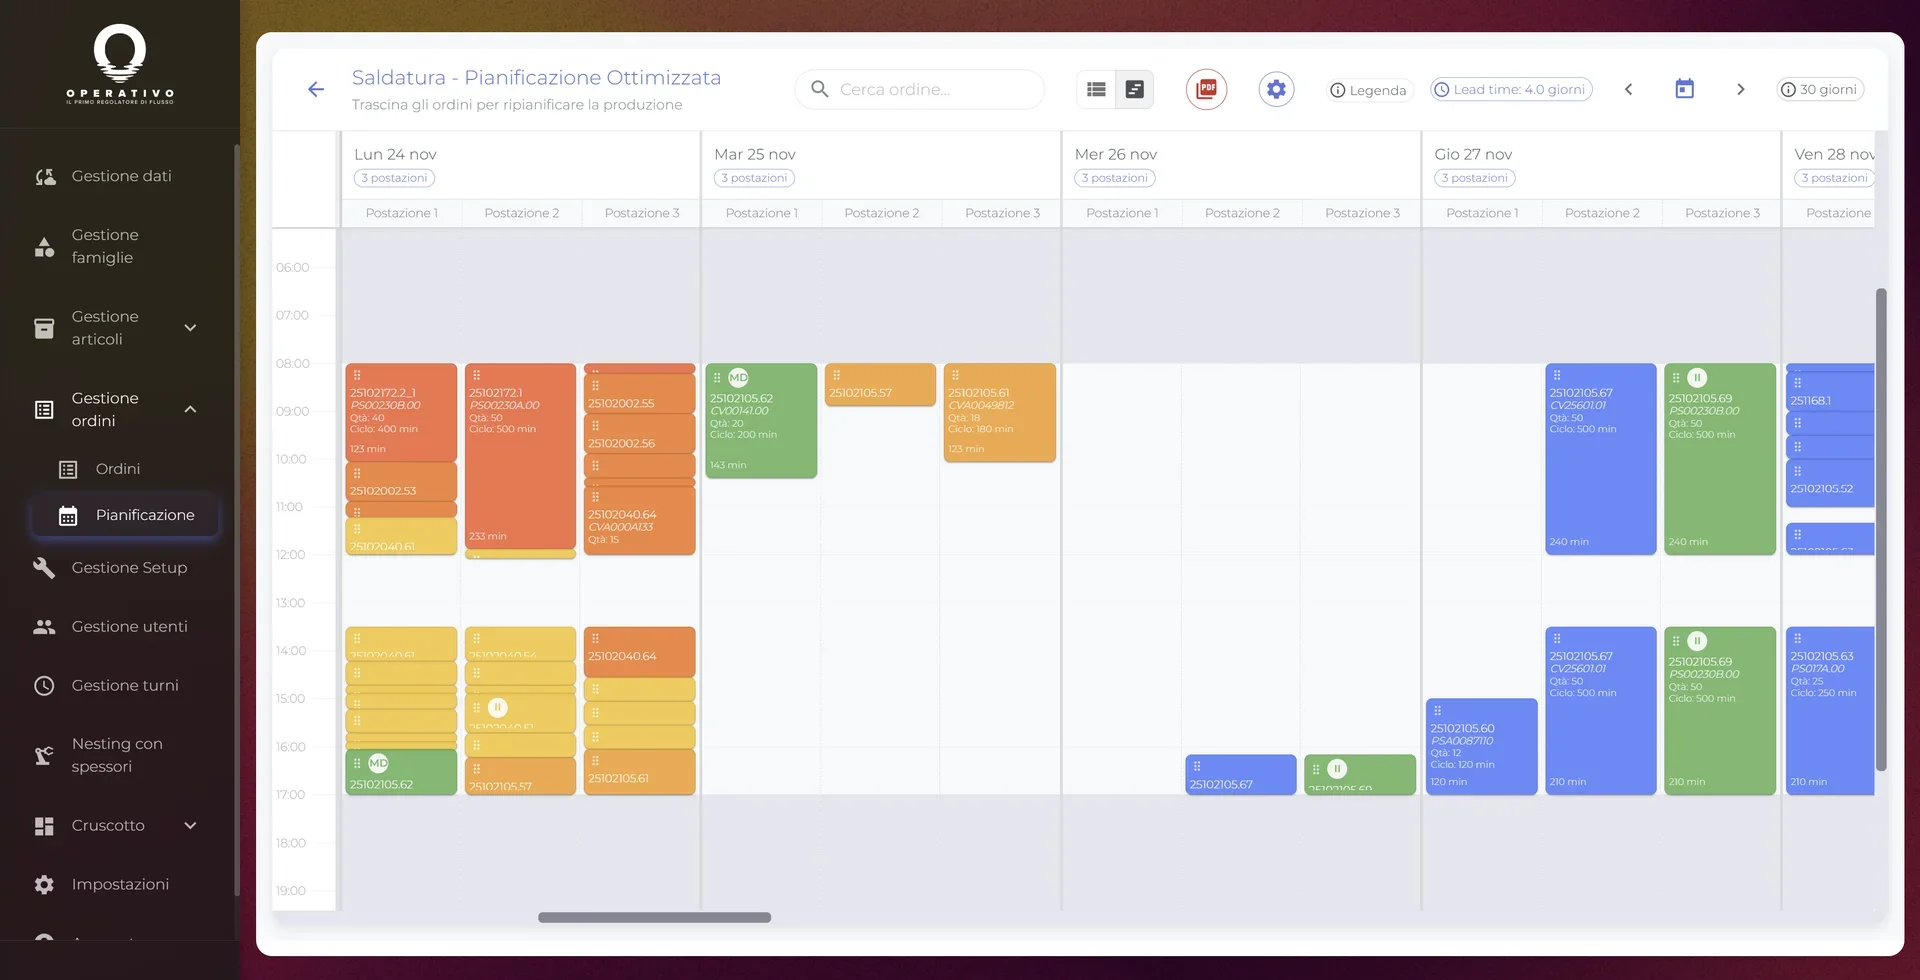Open the Pianificazione menu entry
This screenshot has width=1920, height=980.
click(x=144, y=515)
